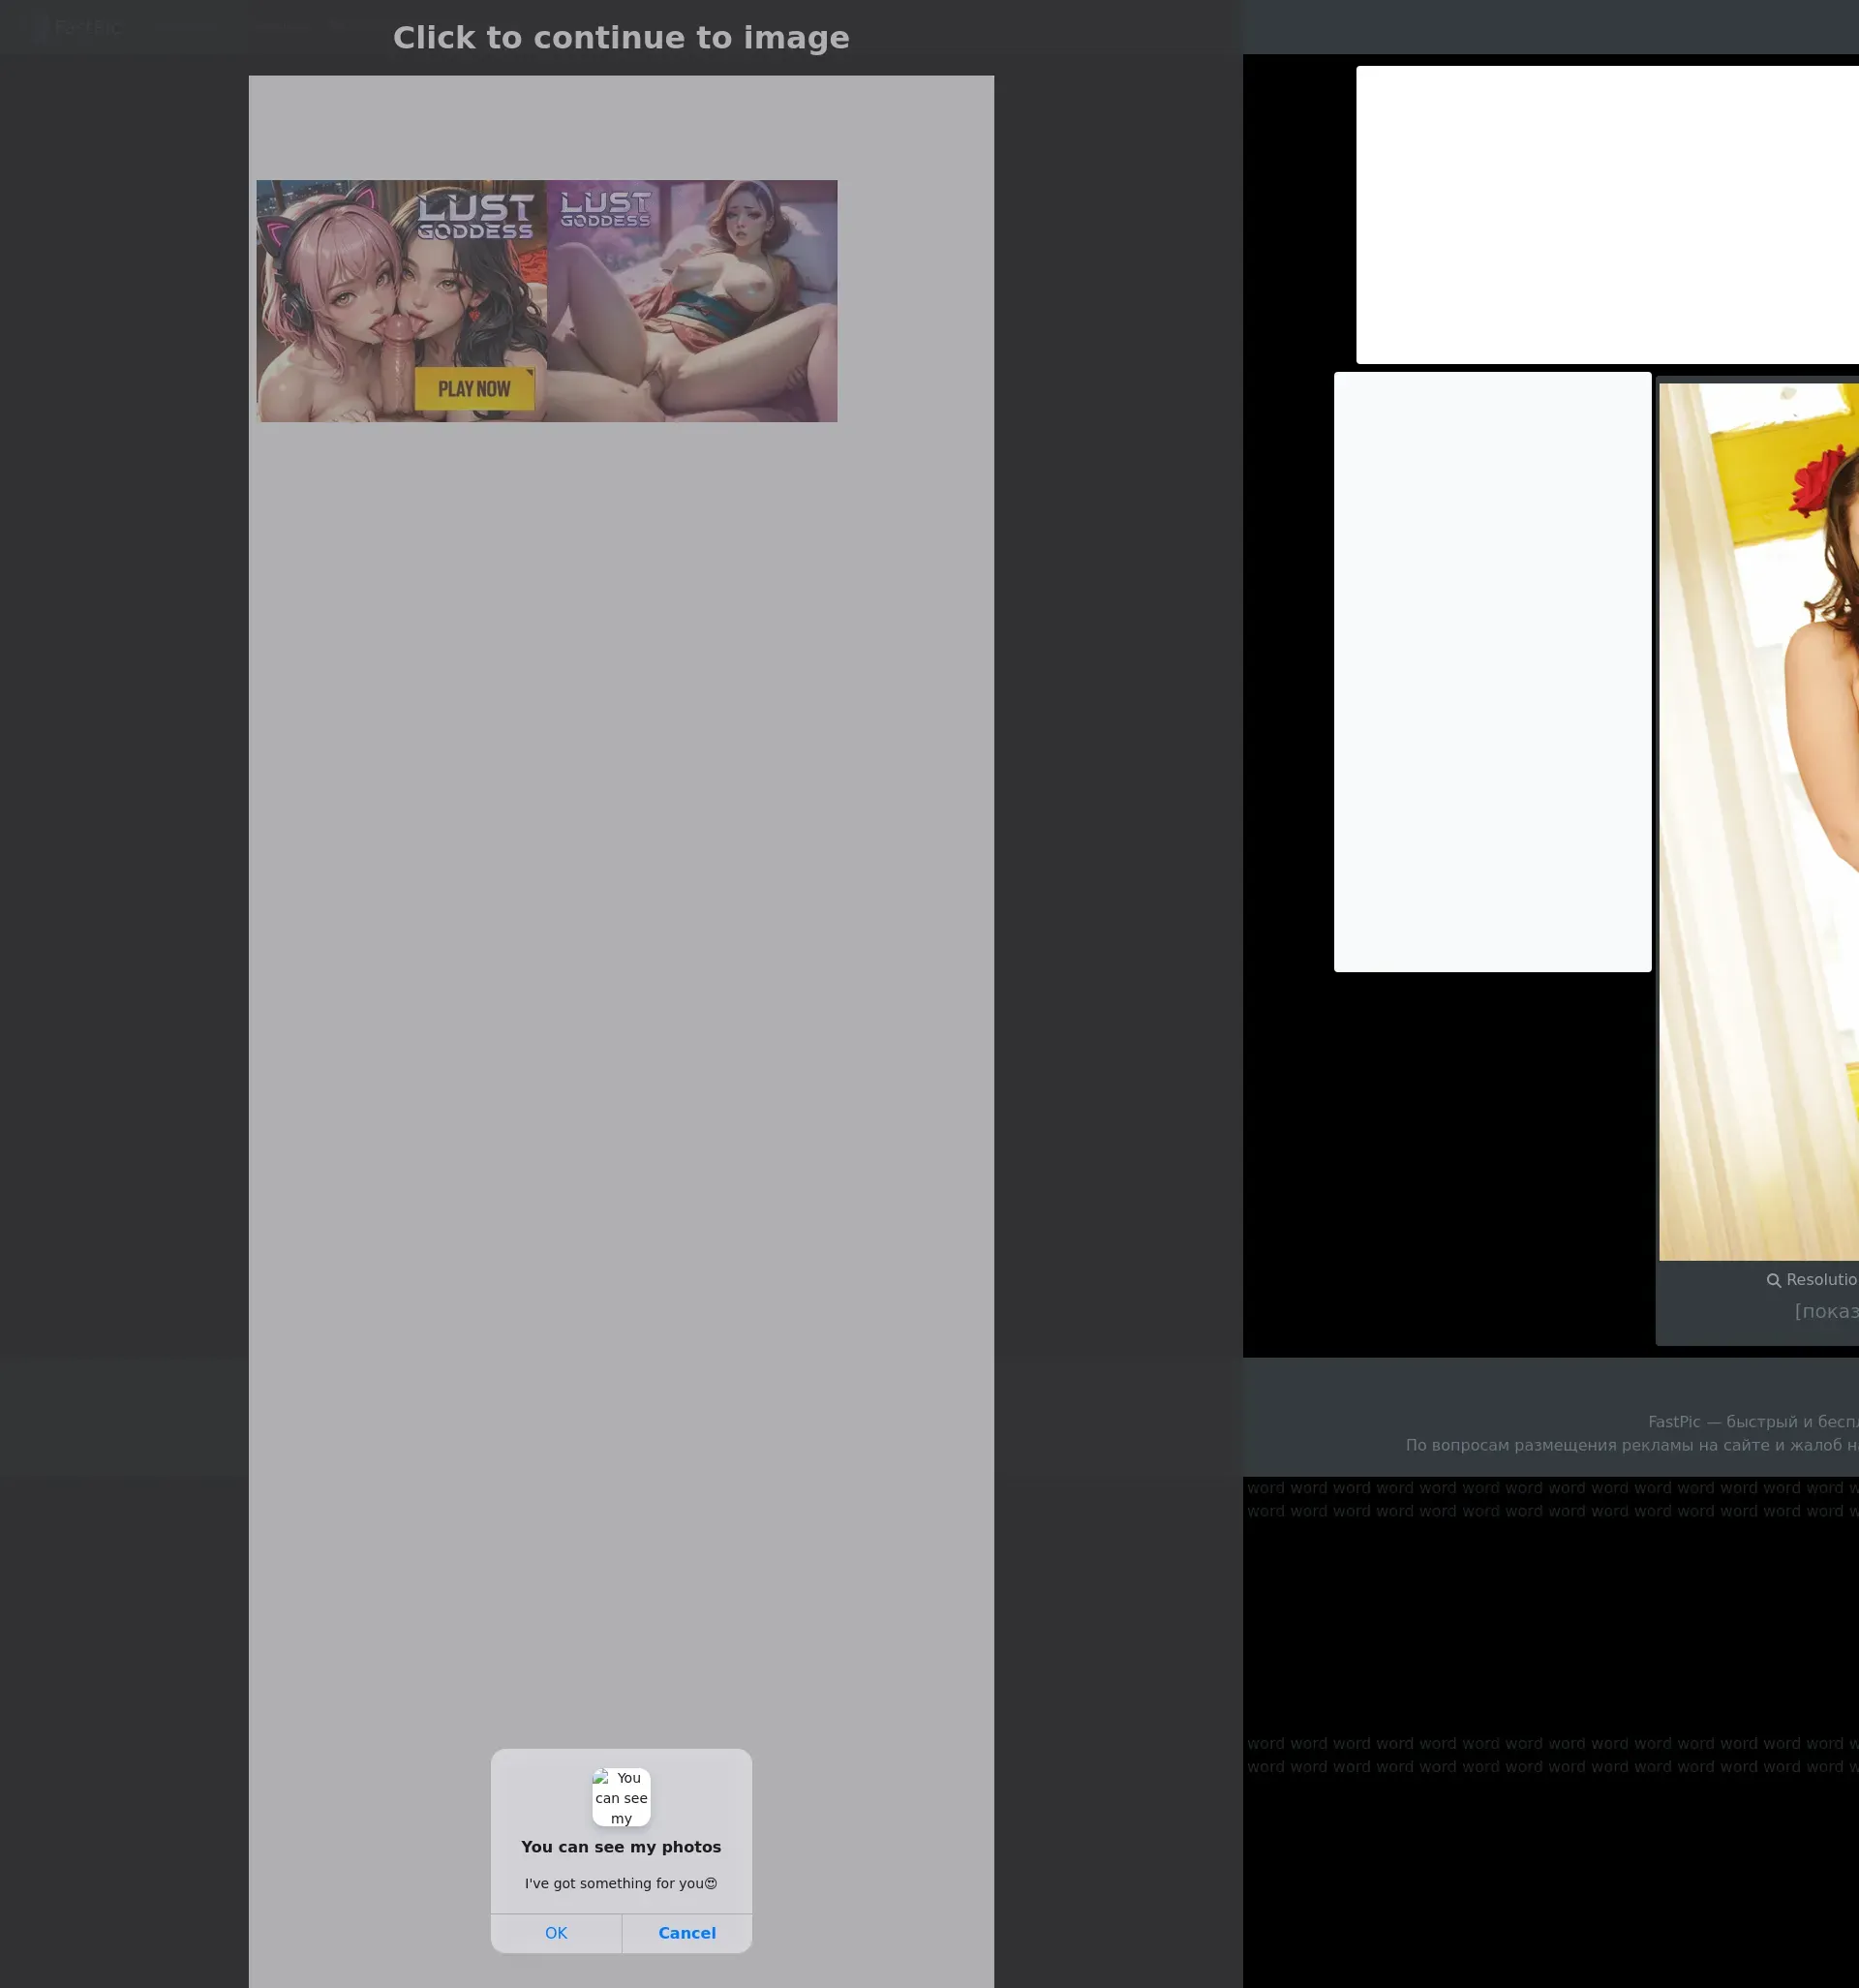The image size is (1859, 1988).
Task: Click the yellow PLAY NOW button
Action: (x=474, y=389)
